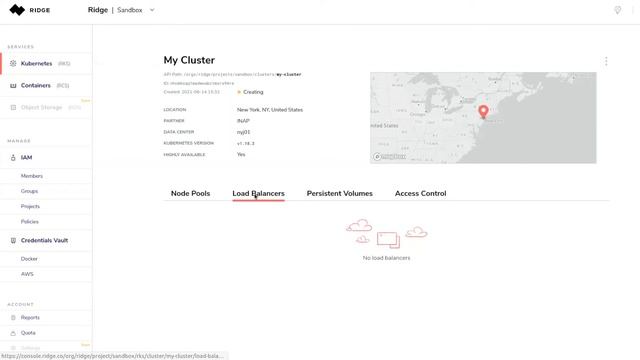
Task: Click the Mapbox logo on map
Action: 389,157
